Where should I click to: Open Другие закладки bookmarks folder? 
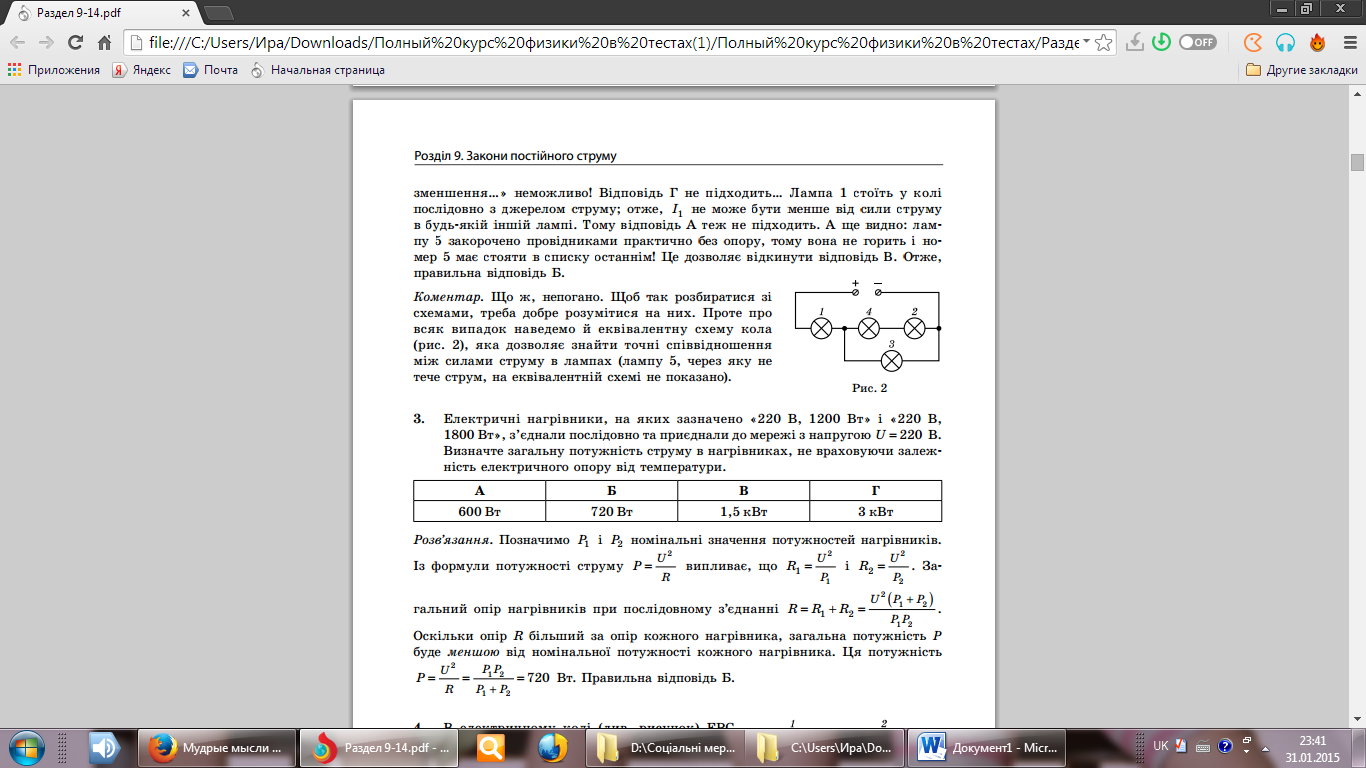click(1302, 70)
